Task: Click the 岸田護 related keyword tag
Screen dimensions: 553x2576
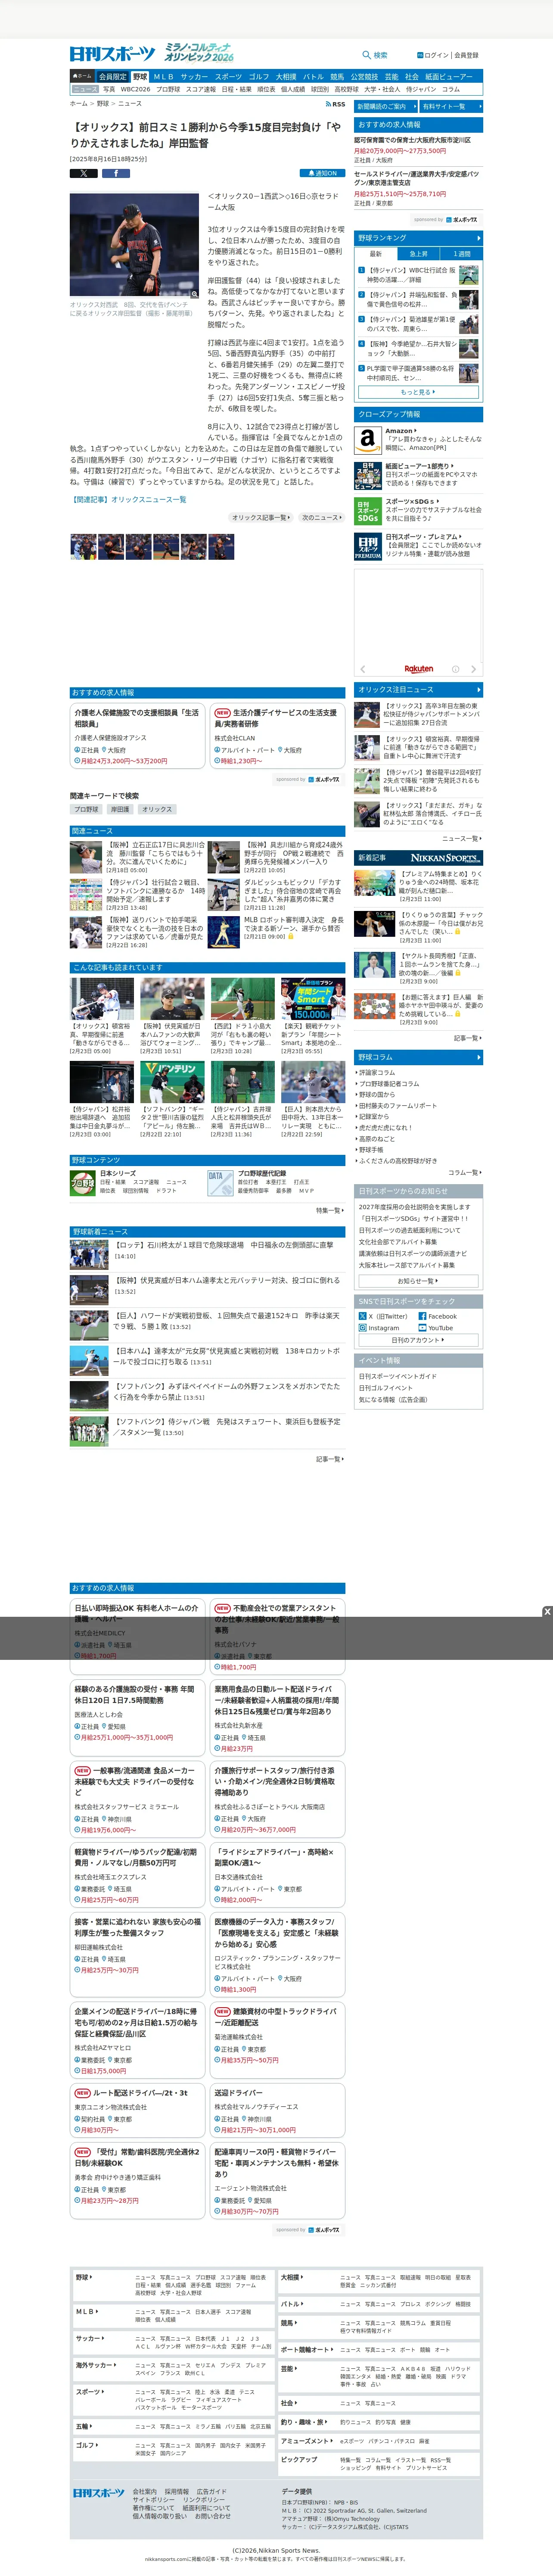Action: pyautogui.click(x=120, y=809)
